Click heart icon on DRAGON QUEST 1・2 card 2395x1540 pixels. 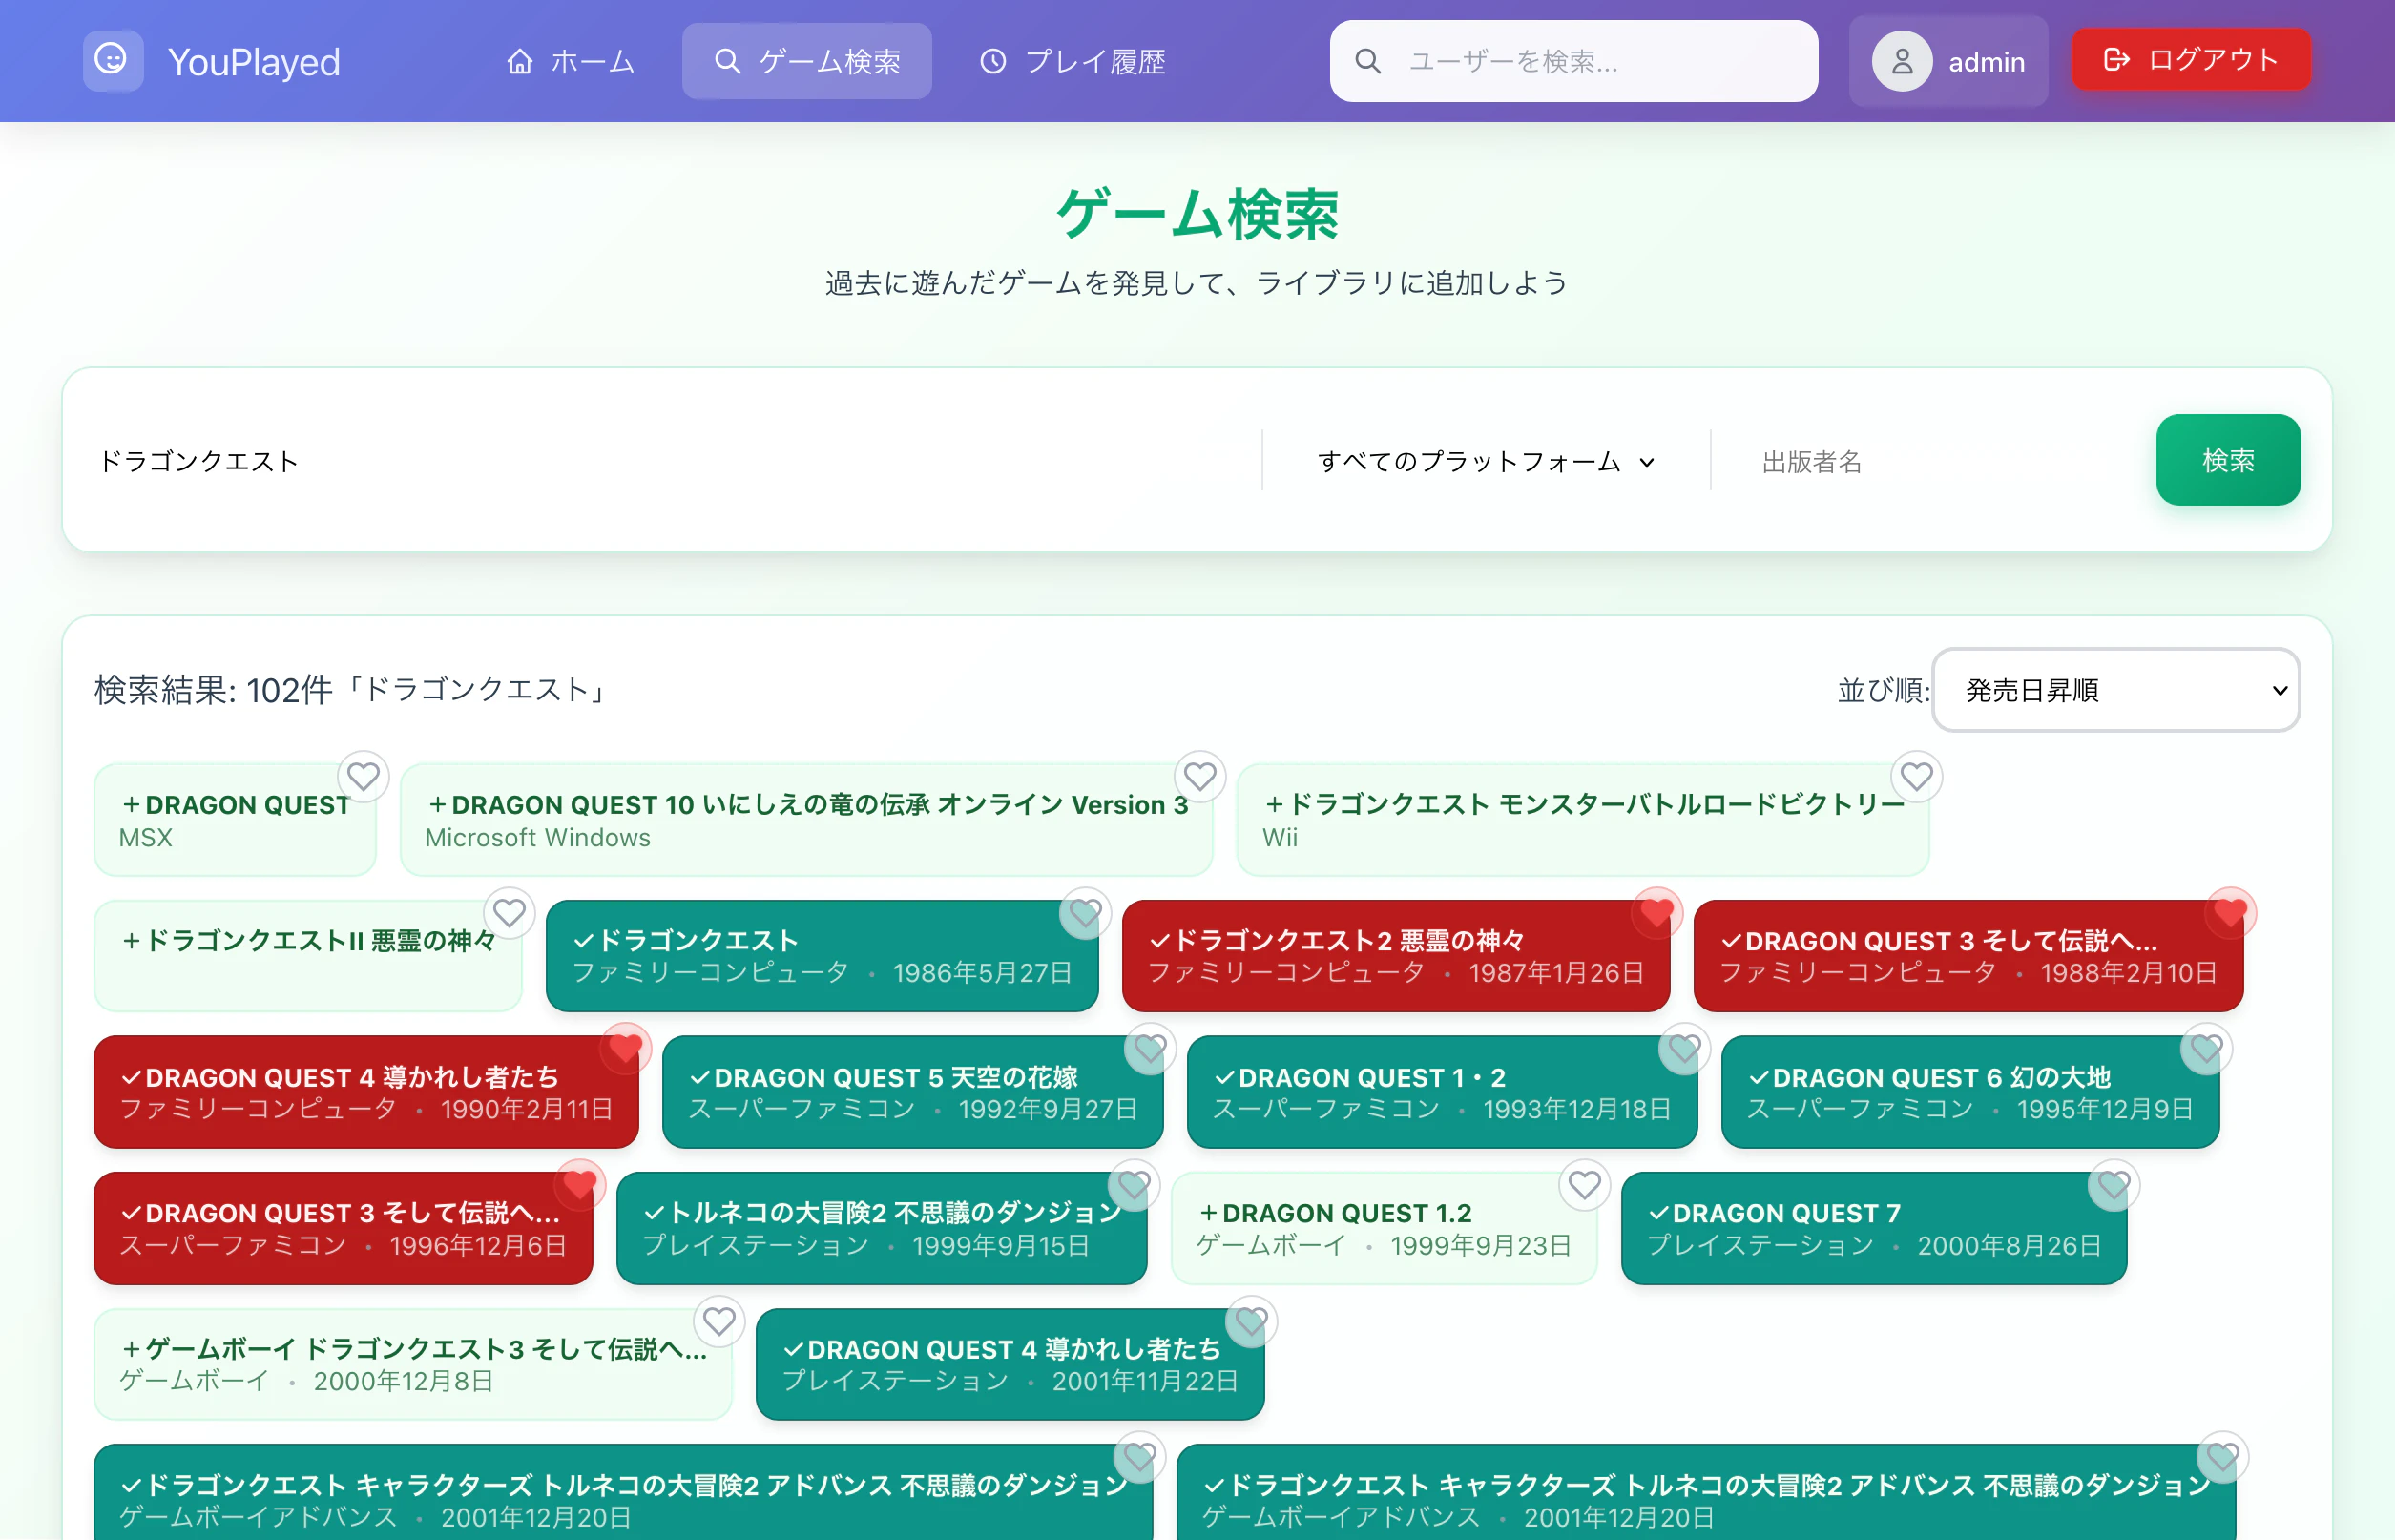1684,1048
